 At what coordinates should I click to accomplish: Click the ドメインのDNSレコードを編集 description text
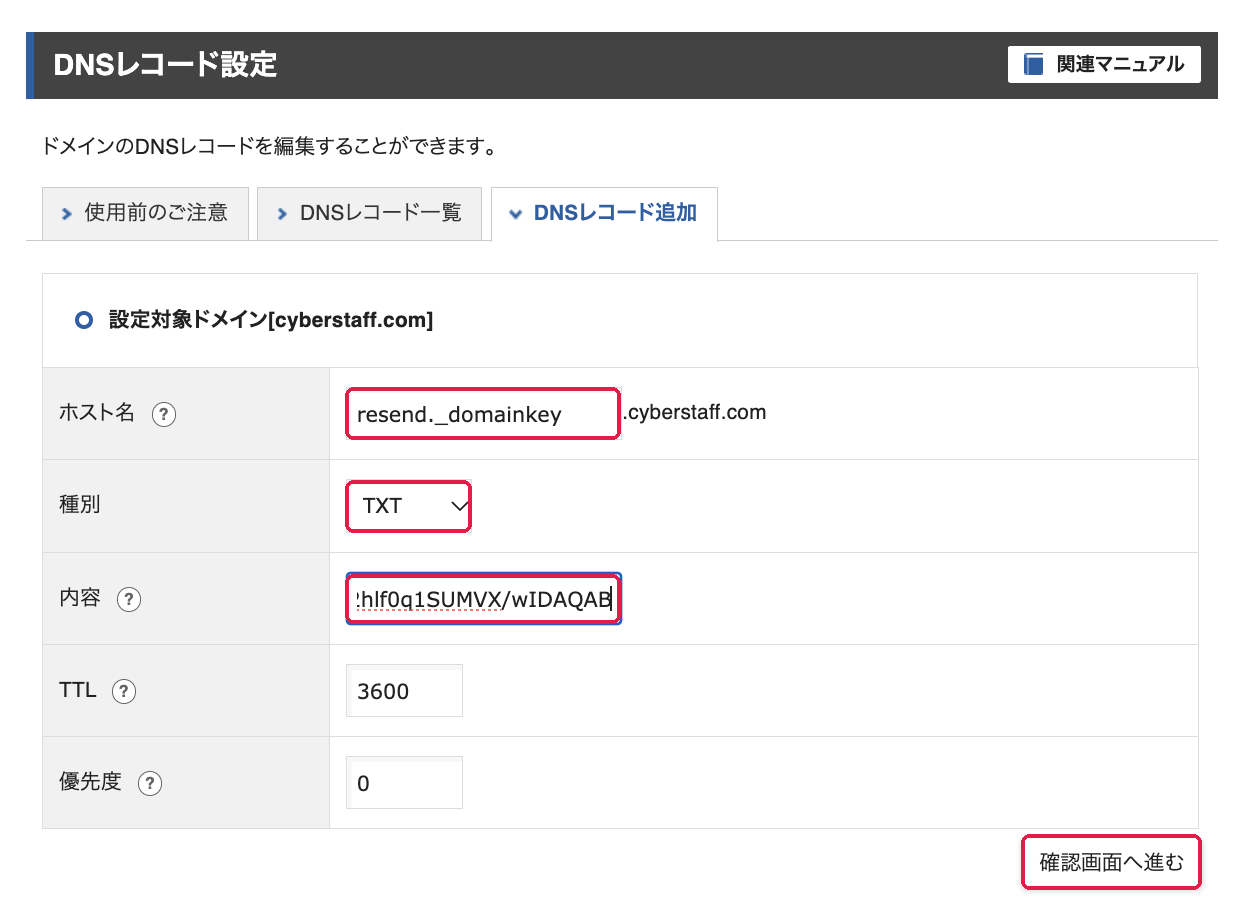click(270, 148)
